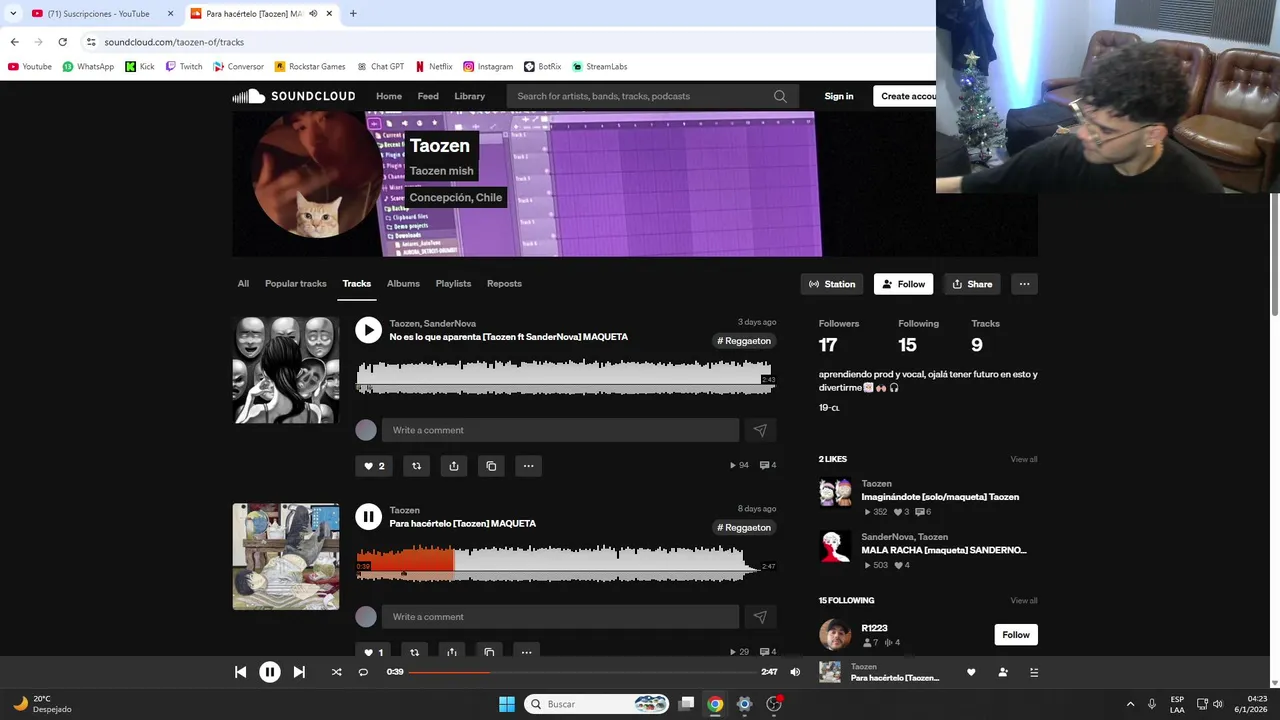This screenshot has height=720, width=1280.
Task: Start Taozen Station
Action: pyautogui.click(x=833, y=284)
